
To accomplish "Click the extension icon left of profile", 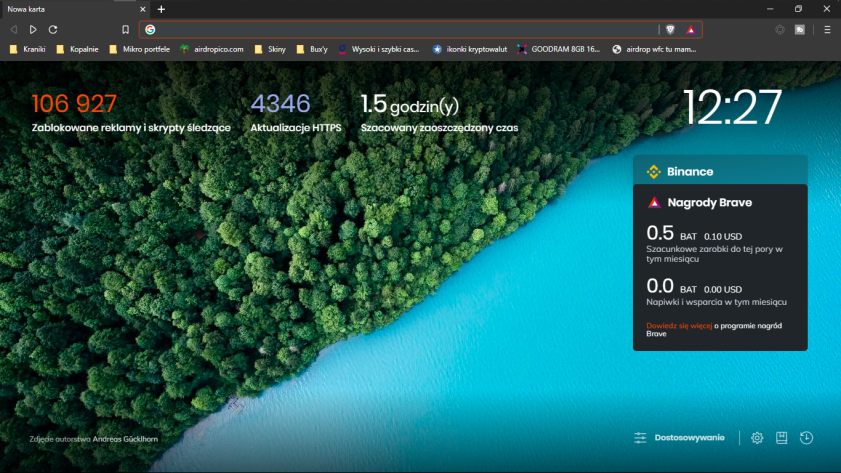I will pos(780,29).
